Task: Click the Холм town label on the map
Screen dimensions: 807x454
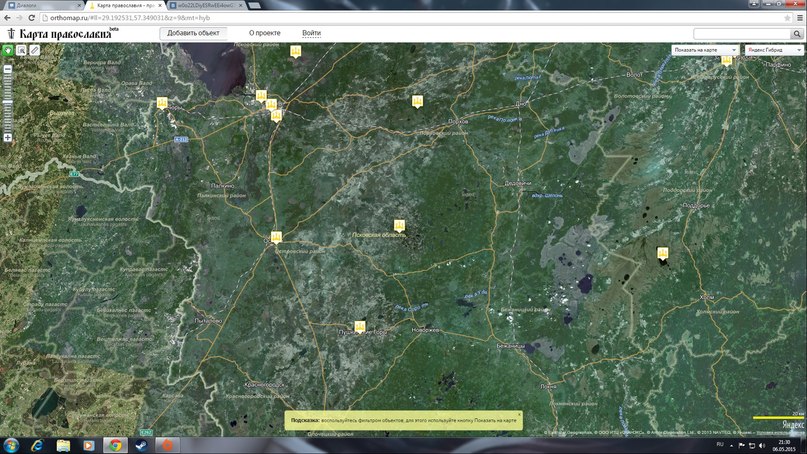Action: (x=707, y=297)
